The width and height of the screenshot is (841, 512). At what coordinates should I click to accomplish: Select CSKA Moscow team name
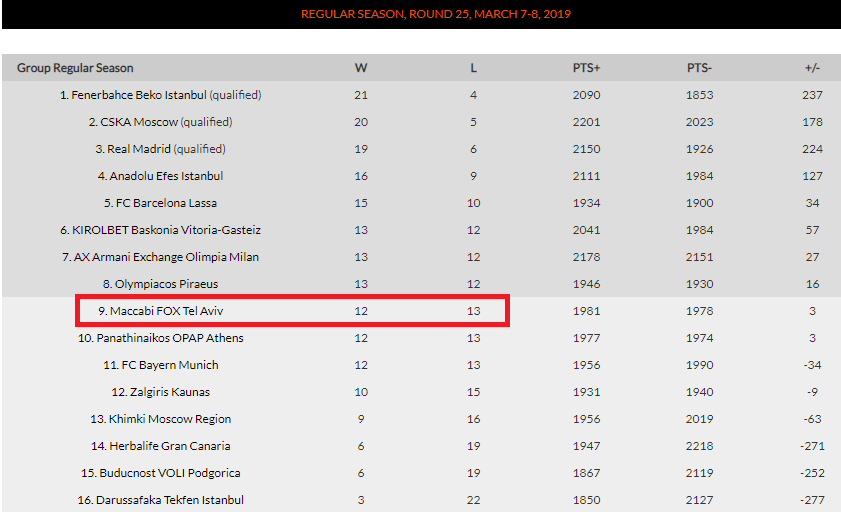coord(139,122)
